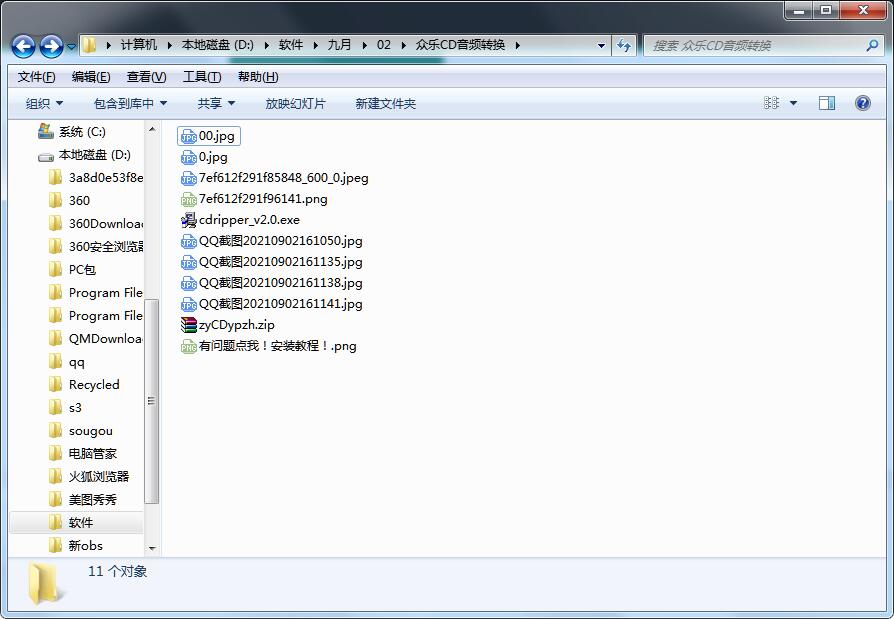Click the blue help icon
The height and width of the screenshot is (619, 894).
(x=863, y=103)
